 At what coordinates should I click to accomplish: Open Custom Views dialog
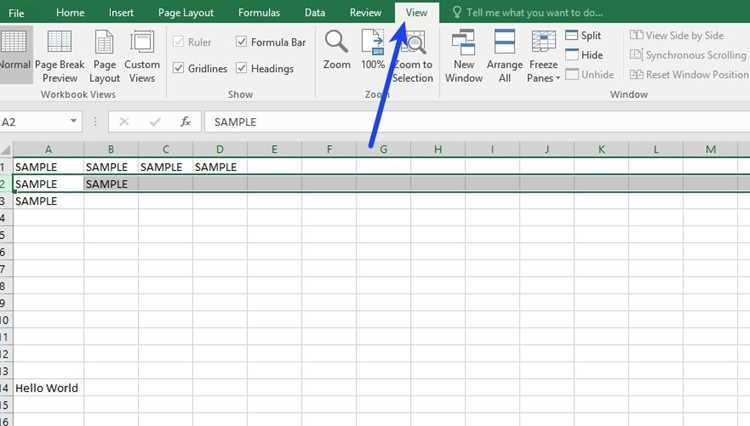[142, 56]
